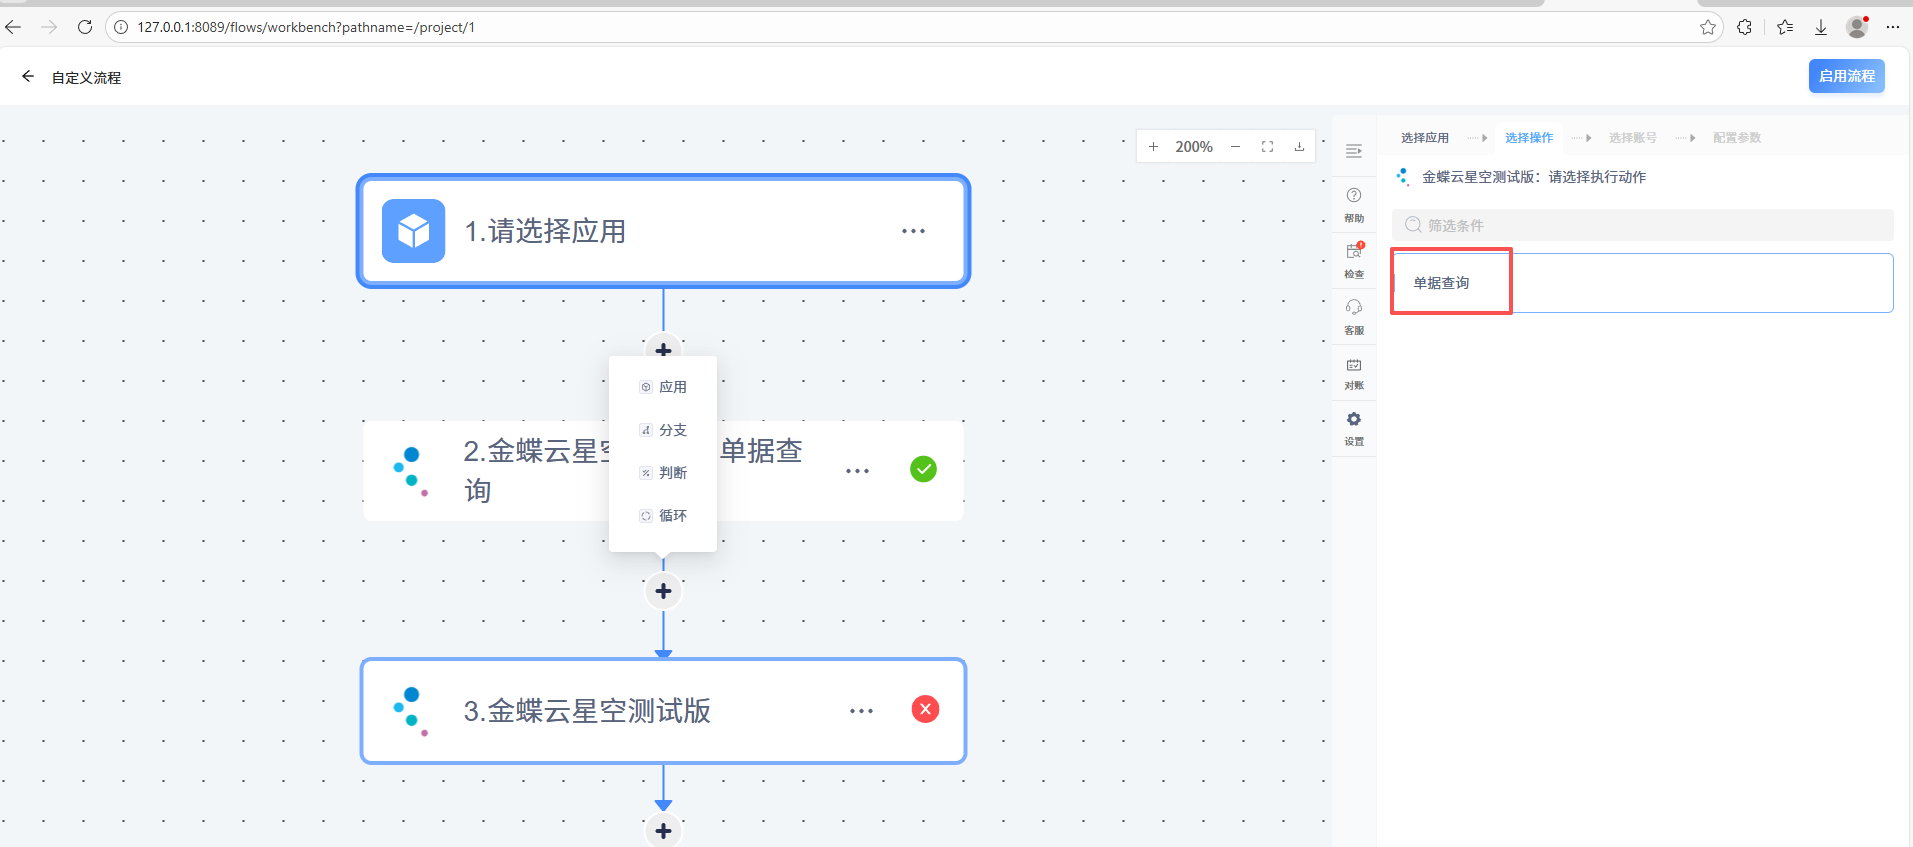The height and width of the screenshot is (847, 1913).
Task: Open the ellipsis menu on node 2
Action: (x=857, y=471)
